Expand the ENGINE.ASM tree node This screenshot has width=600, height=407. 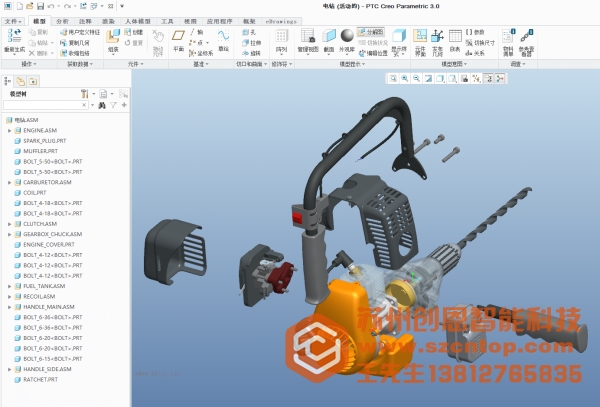(9, 130)
